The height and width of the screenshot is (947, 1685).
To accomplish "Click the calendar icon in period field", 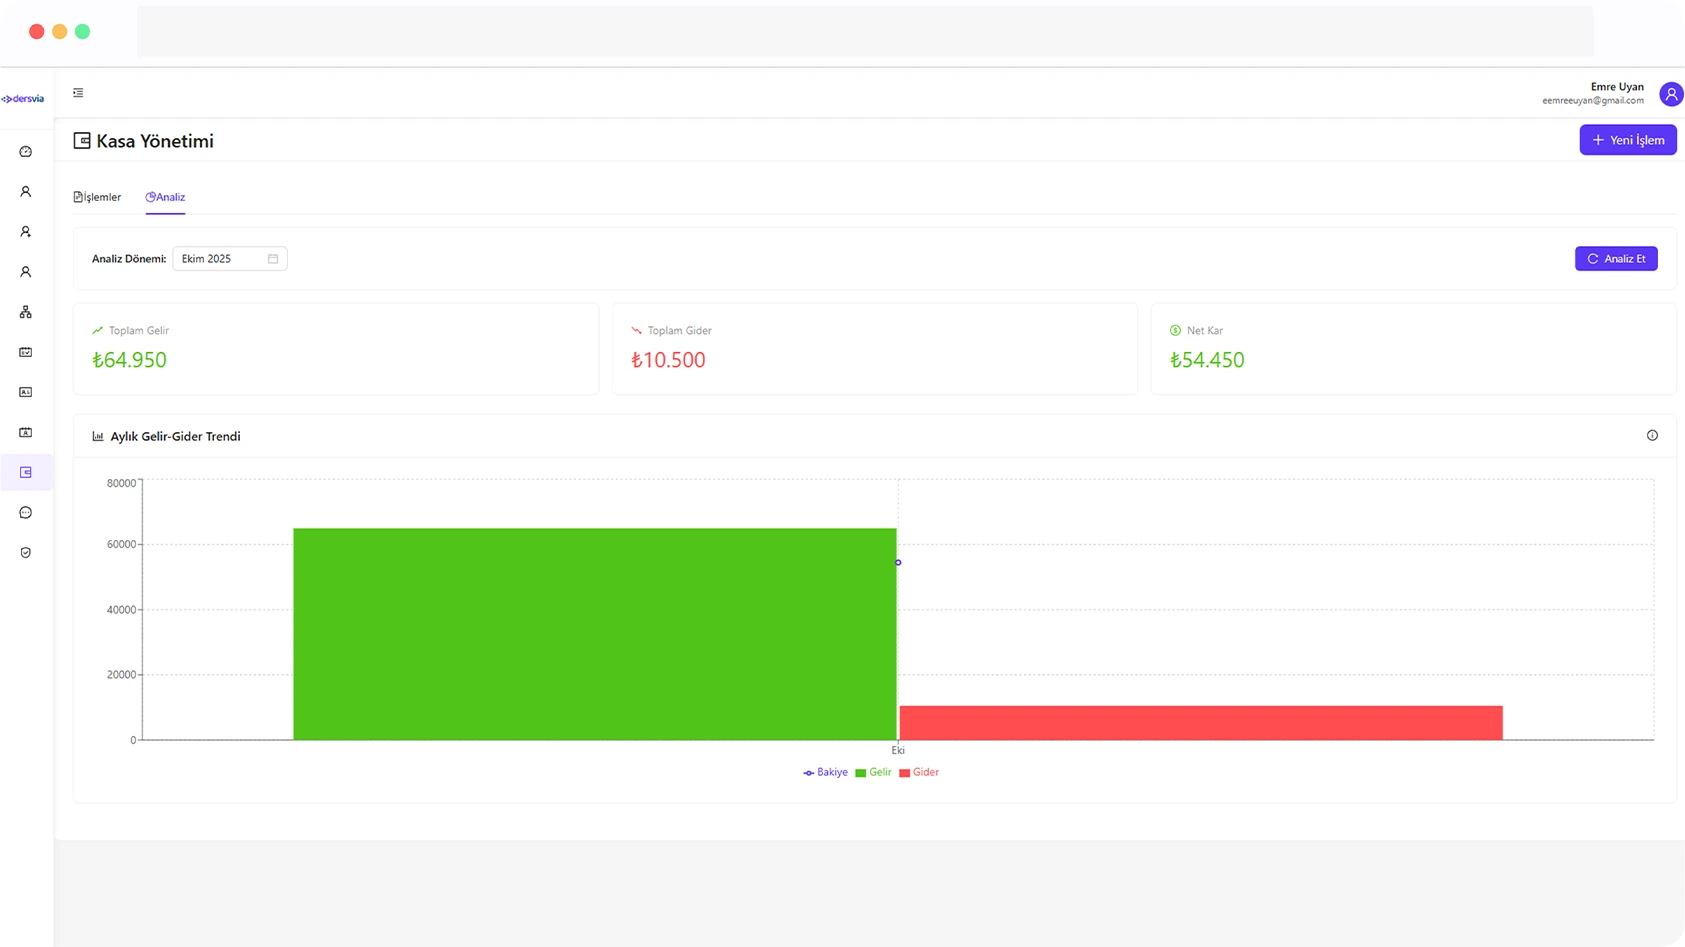I will [273, 259].
